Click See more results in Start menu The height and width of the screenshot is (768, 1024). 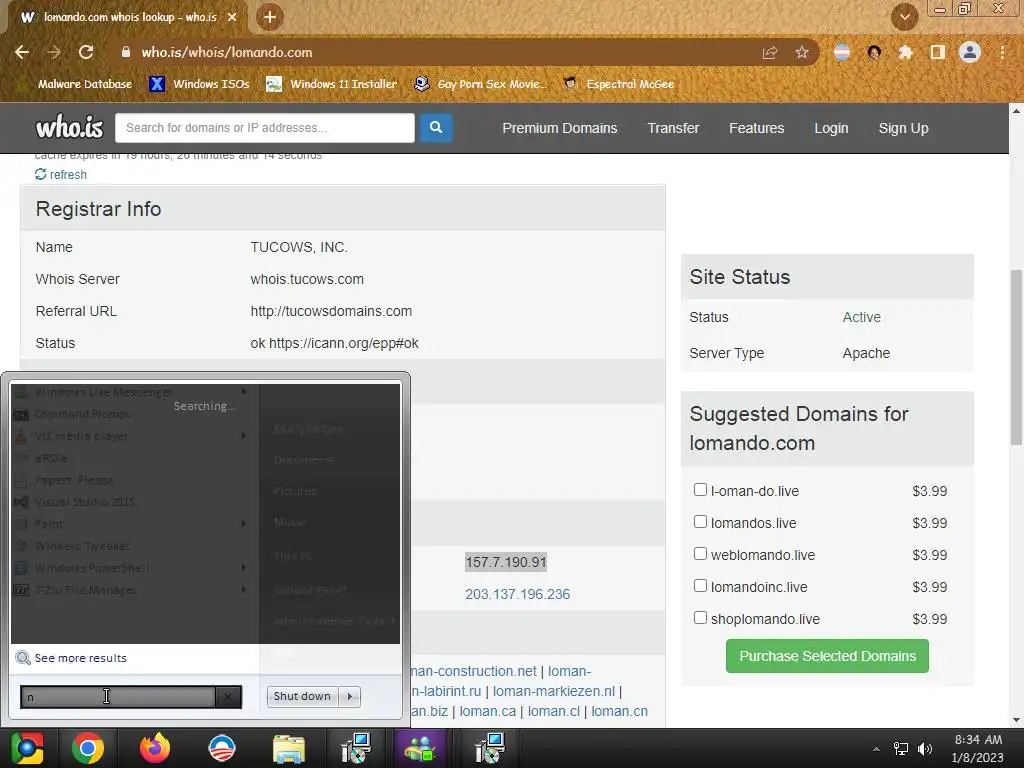click(80, 658)
